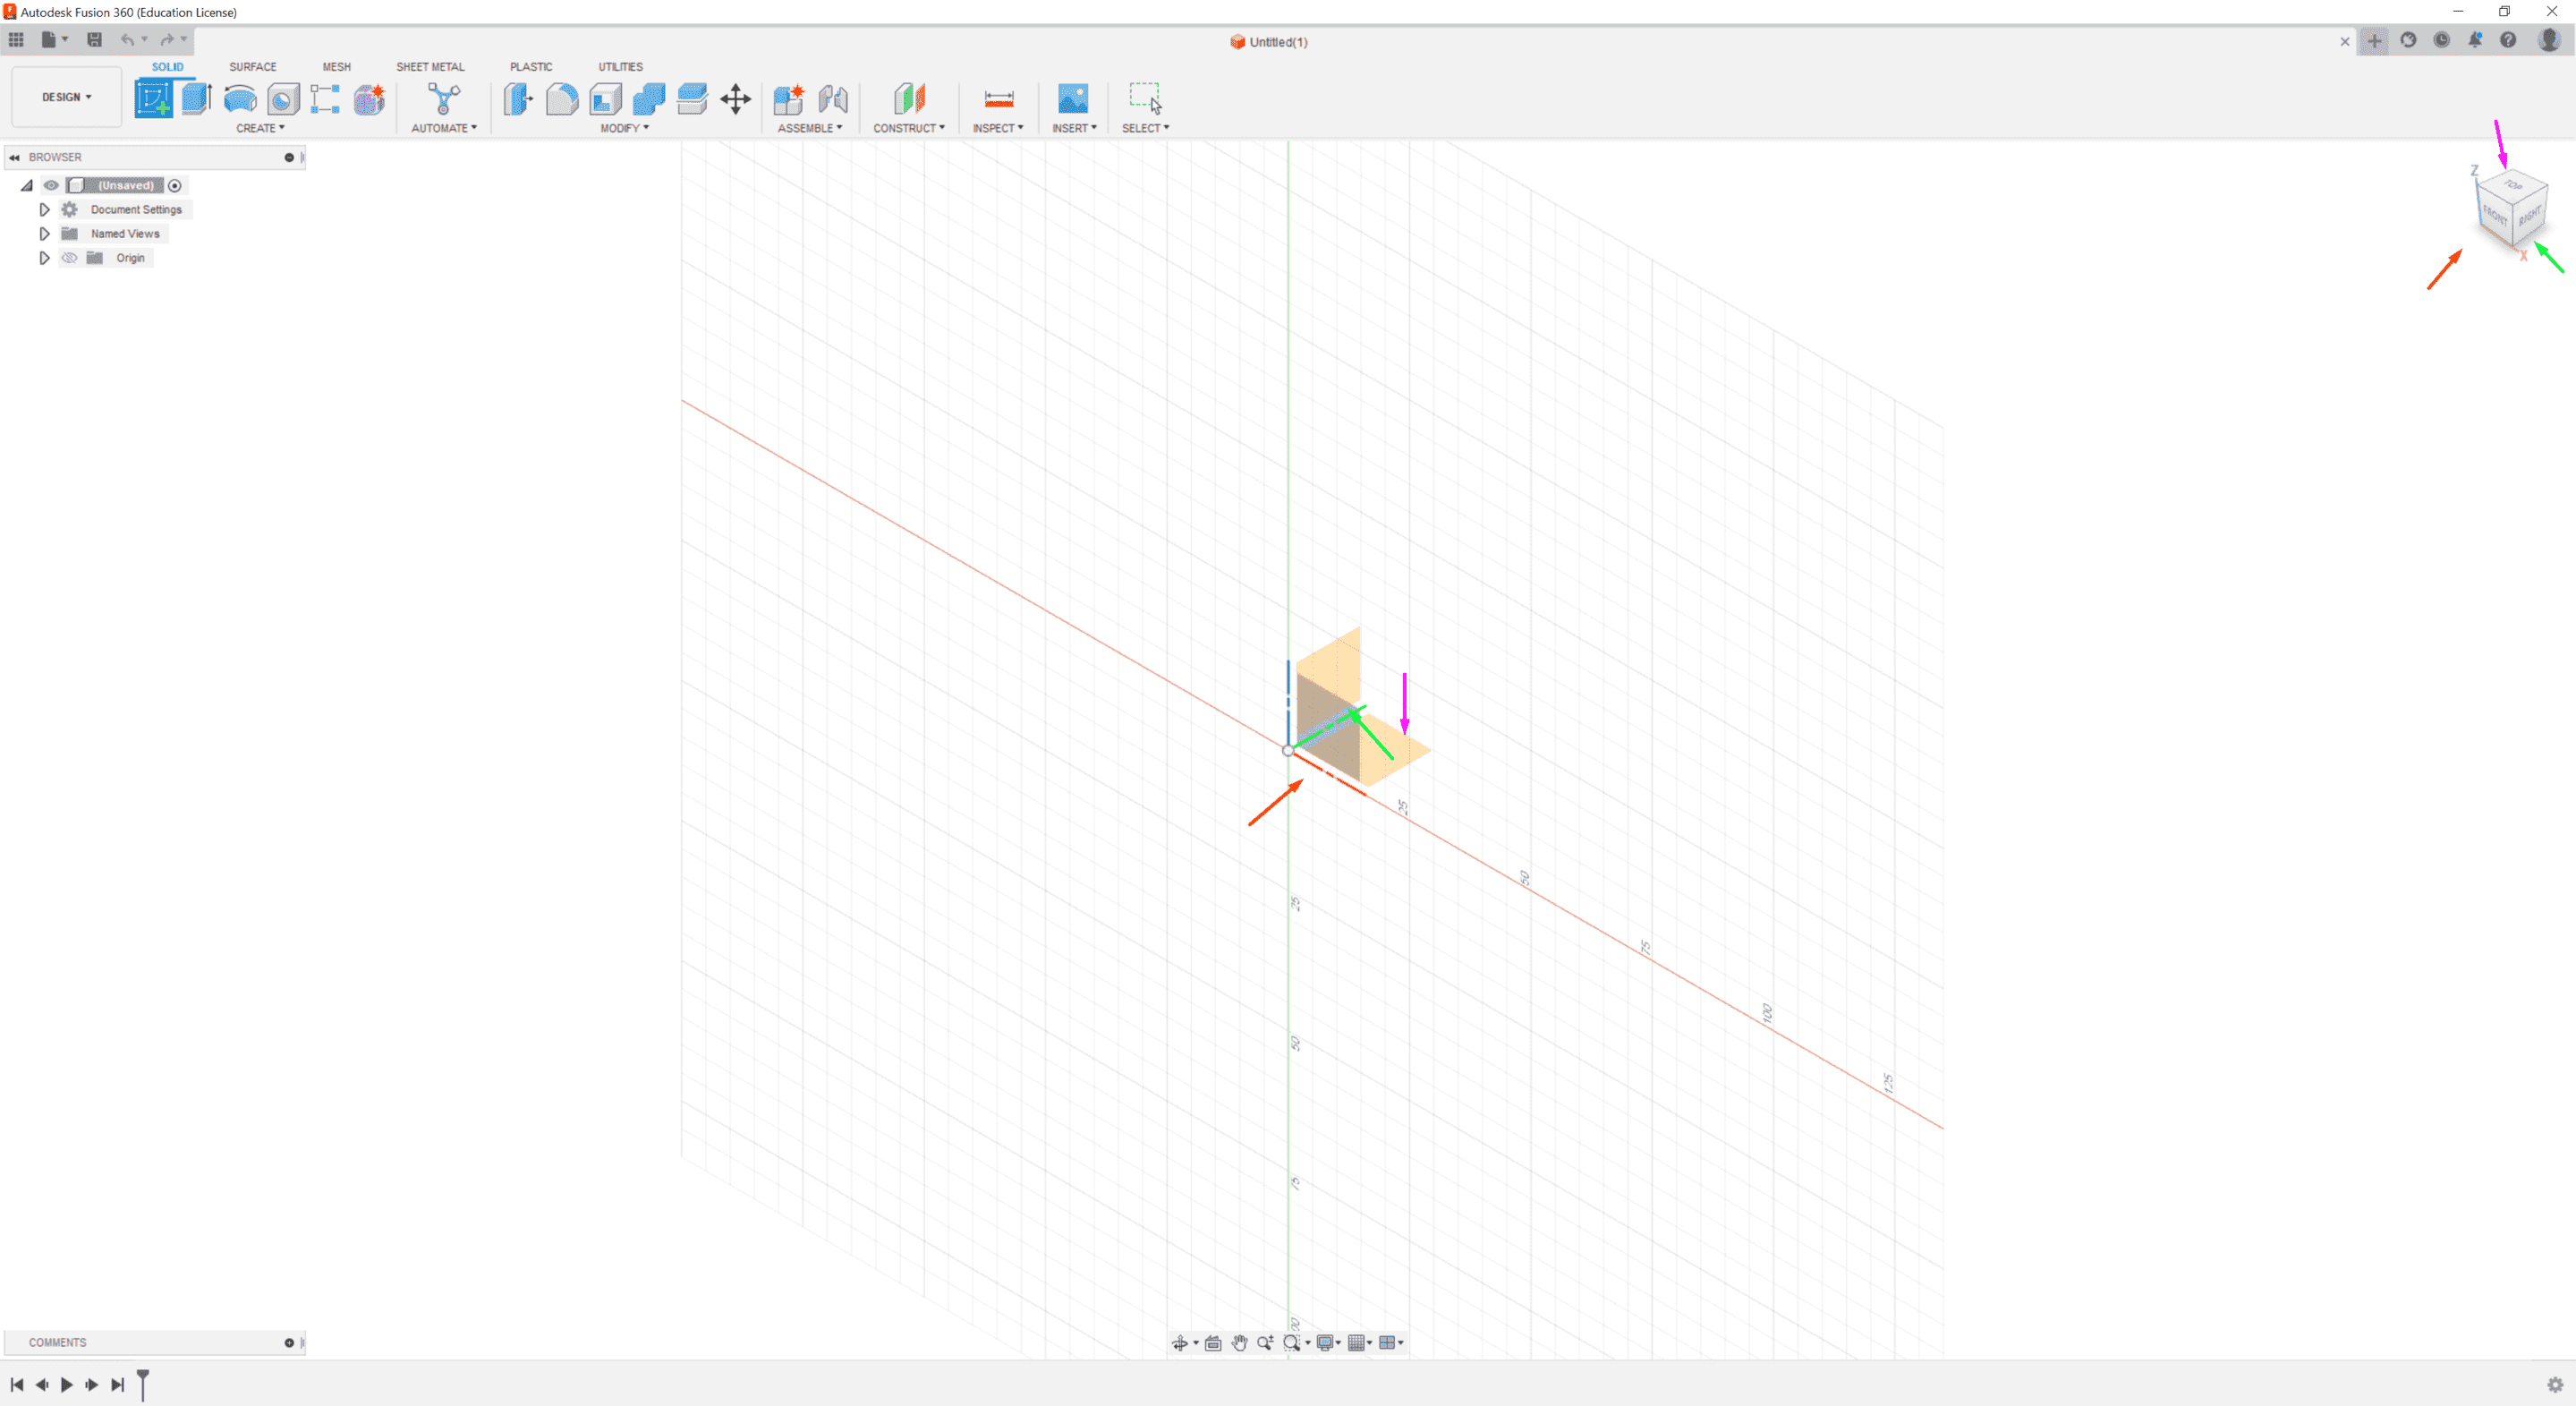Open the Help question mark icon

(x=2508, y=40)
